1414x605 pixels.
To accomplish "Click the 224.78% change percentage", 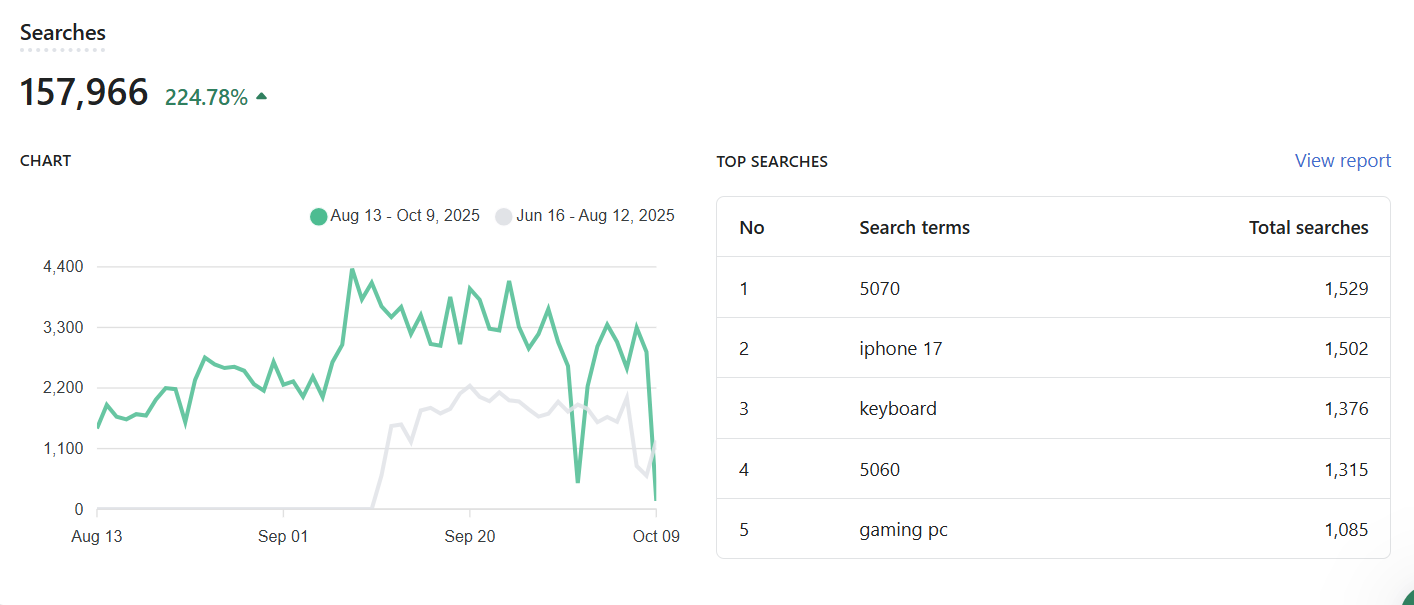I will (x=206, y=98).
